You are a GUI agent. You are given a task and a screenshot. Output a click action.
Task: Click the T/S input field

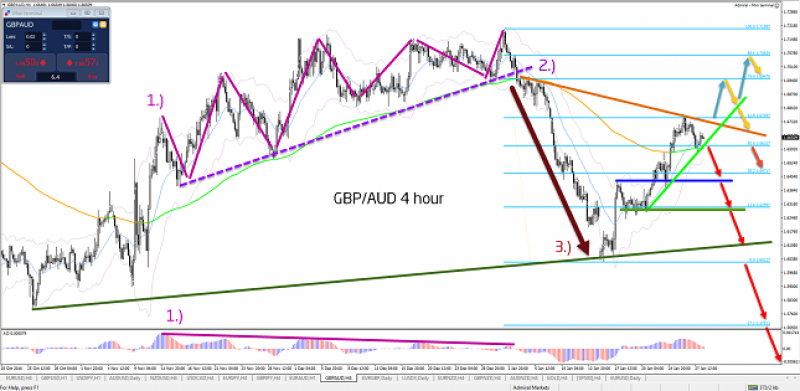pos(83,37)
